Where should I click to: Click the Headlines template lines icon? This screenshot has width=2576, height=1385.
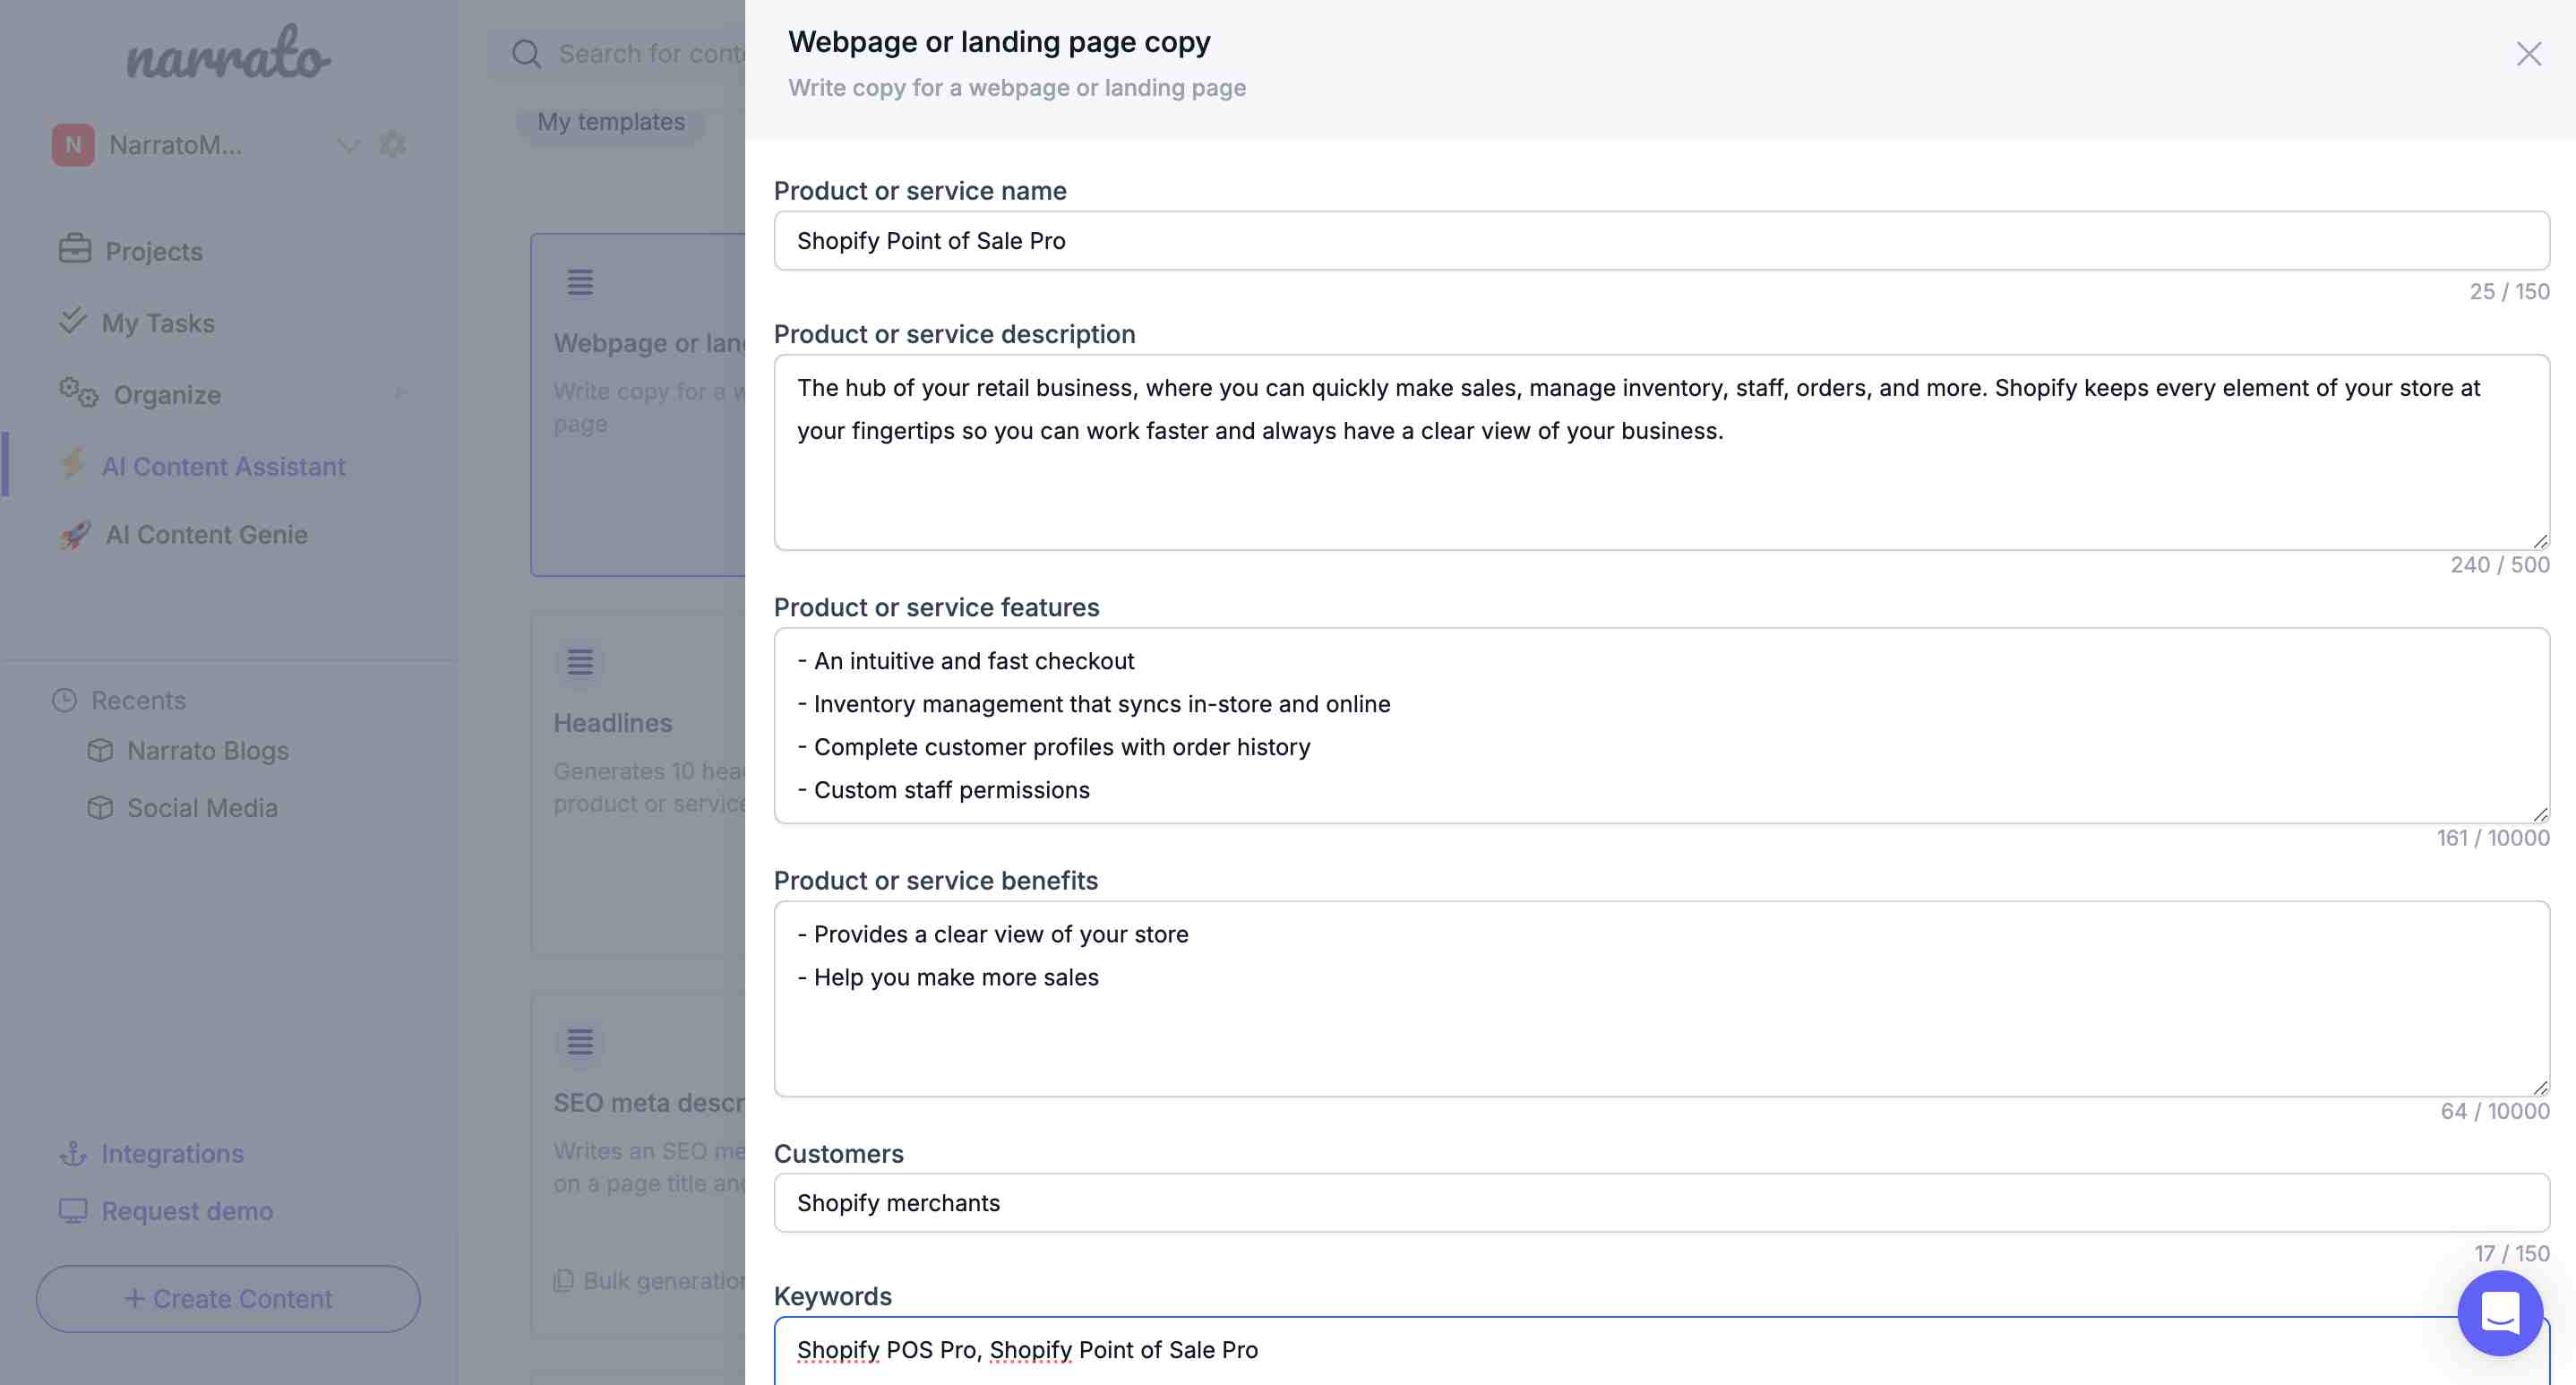(580, 662)
